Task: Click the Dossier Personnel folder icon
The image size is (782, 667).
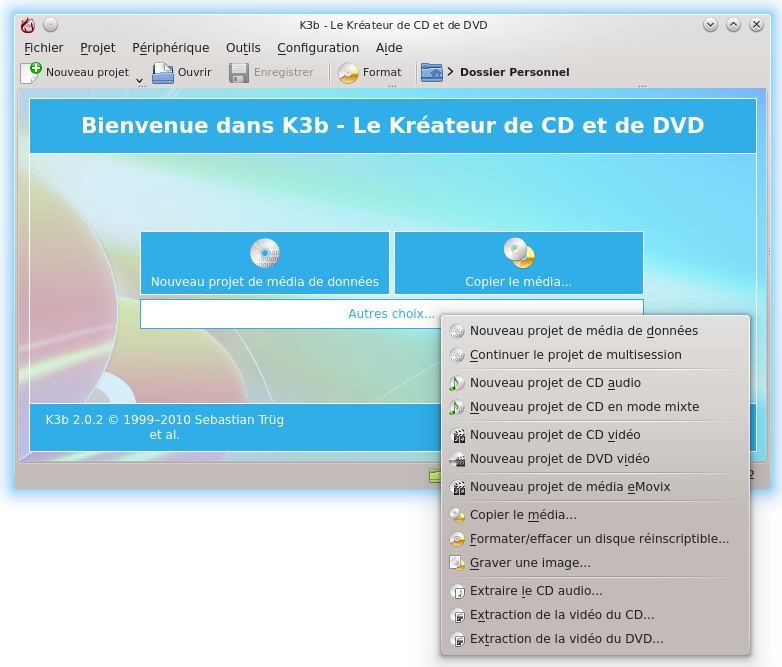Action: click(431, 72)
